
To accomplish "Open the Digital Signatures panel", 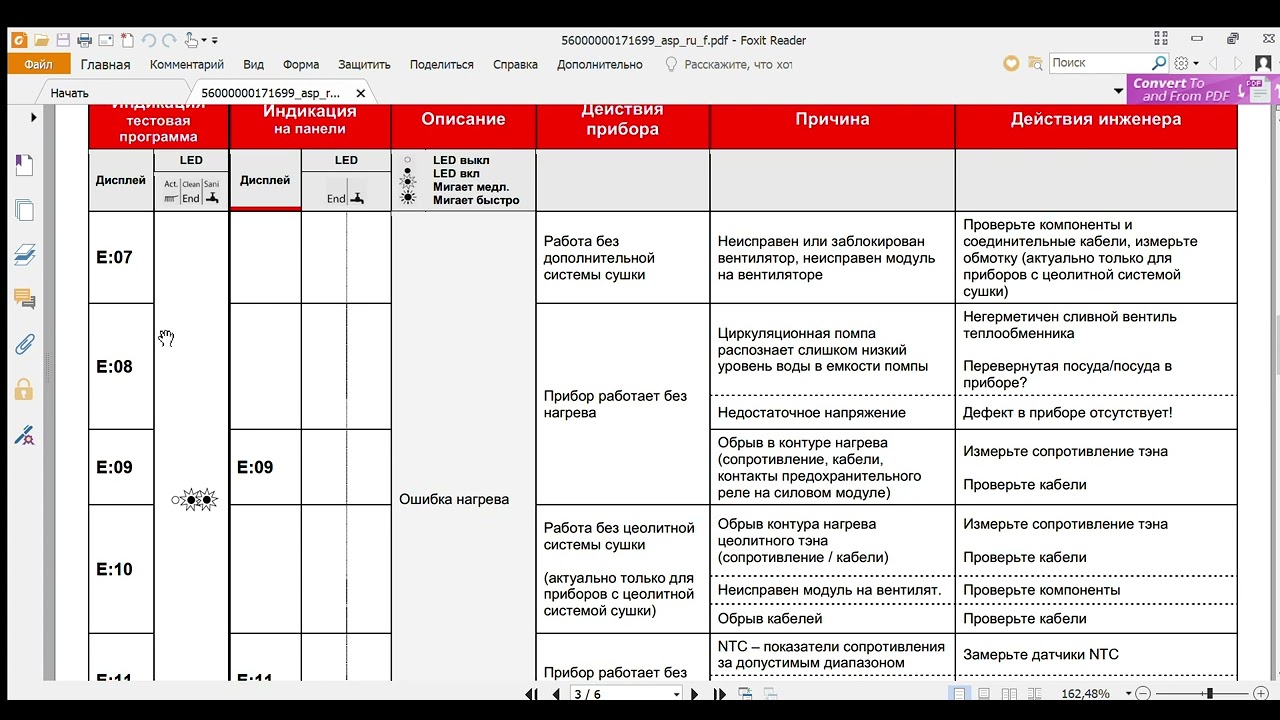I will click(24, 435).
